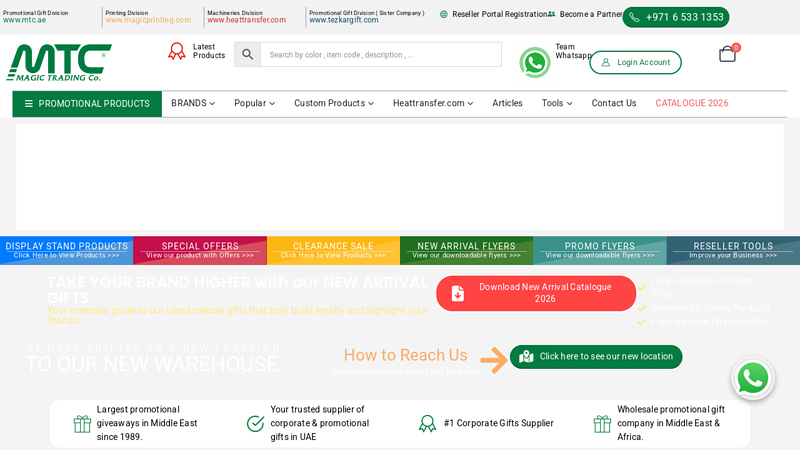The height and width of the screenshot is (450, 800).
Task: Expand the Tools dropdown menu
Action: [x=557, y=103]
